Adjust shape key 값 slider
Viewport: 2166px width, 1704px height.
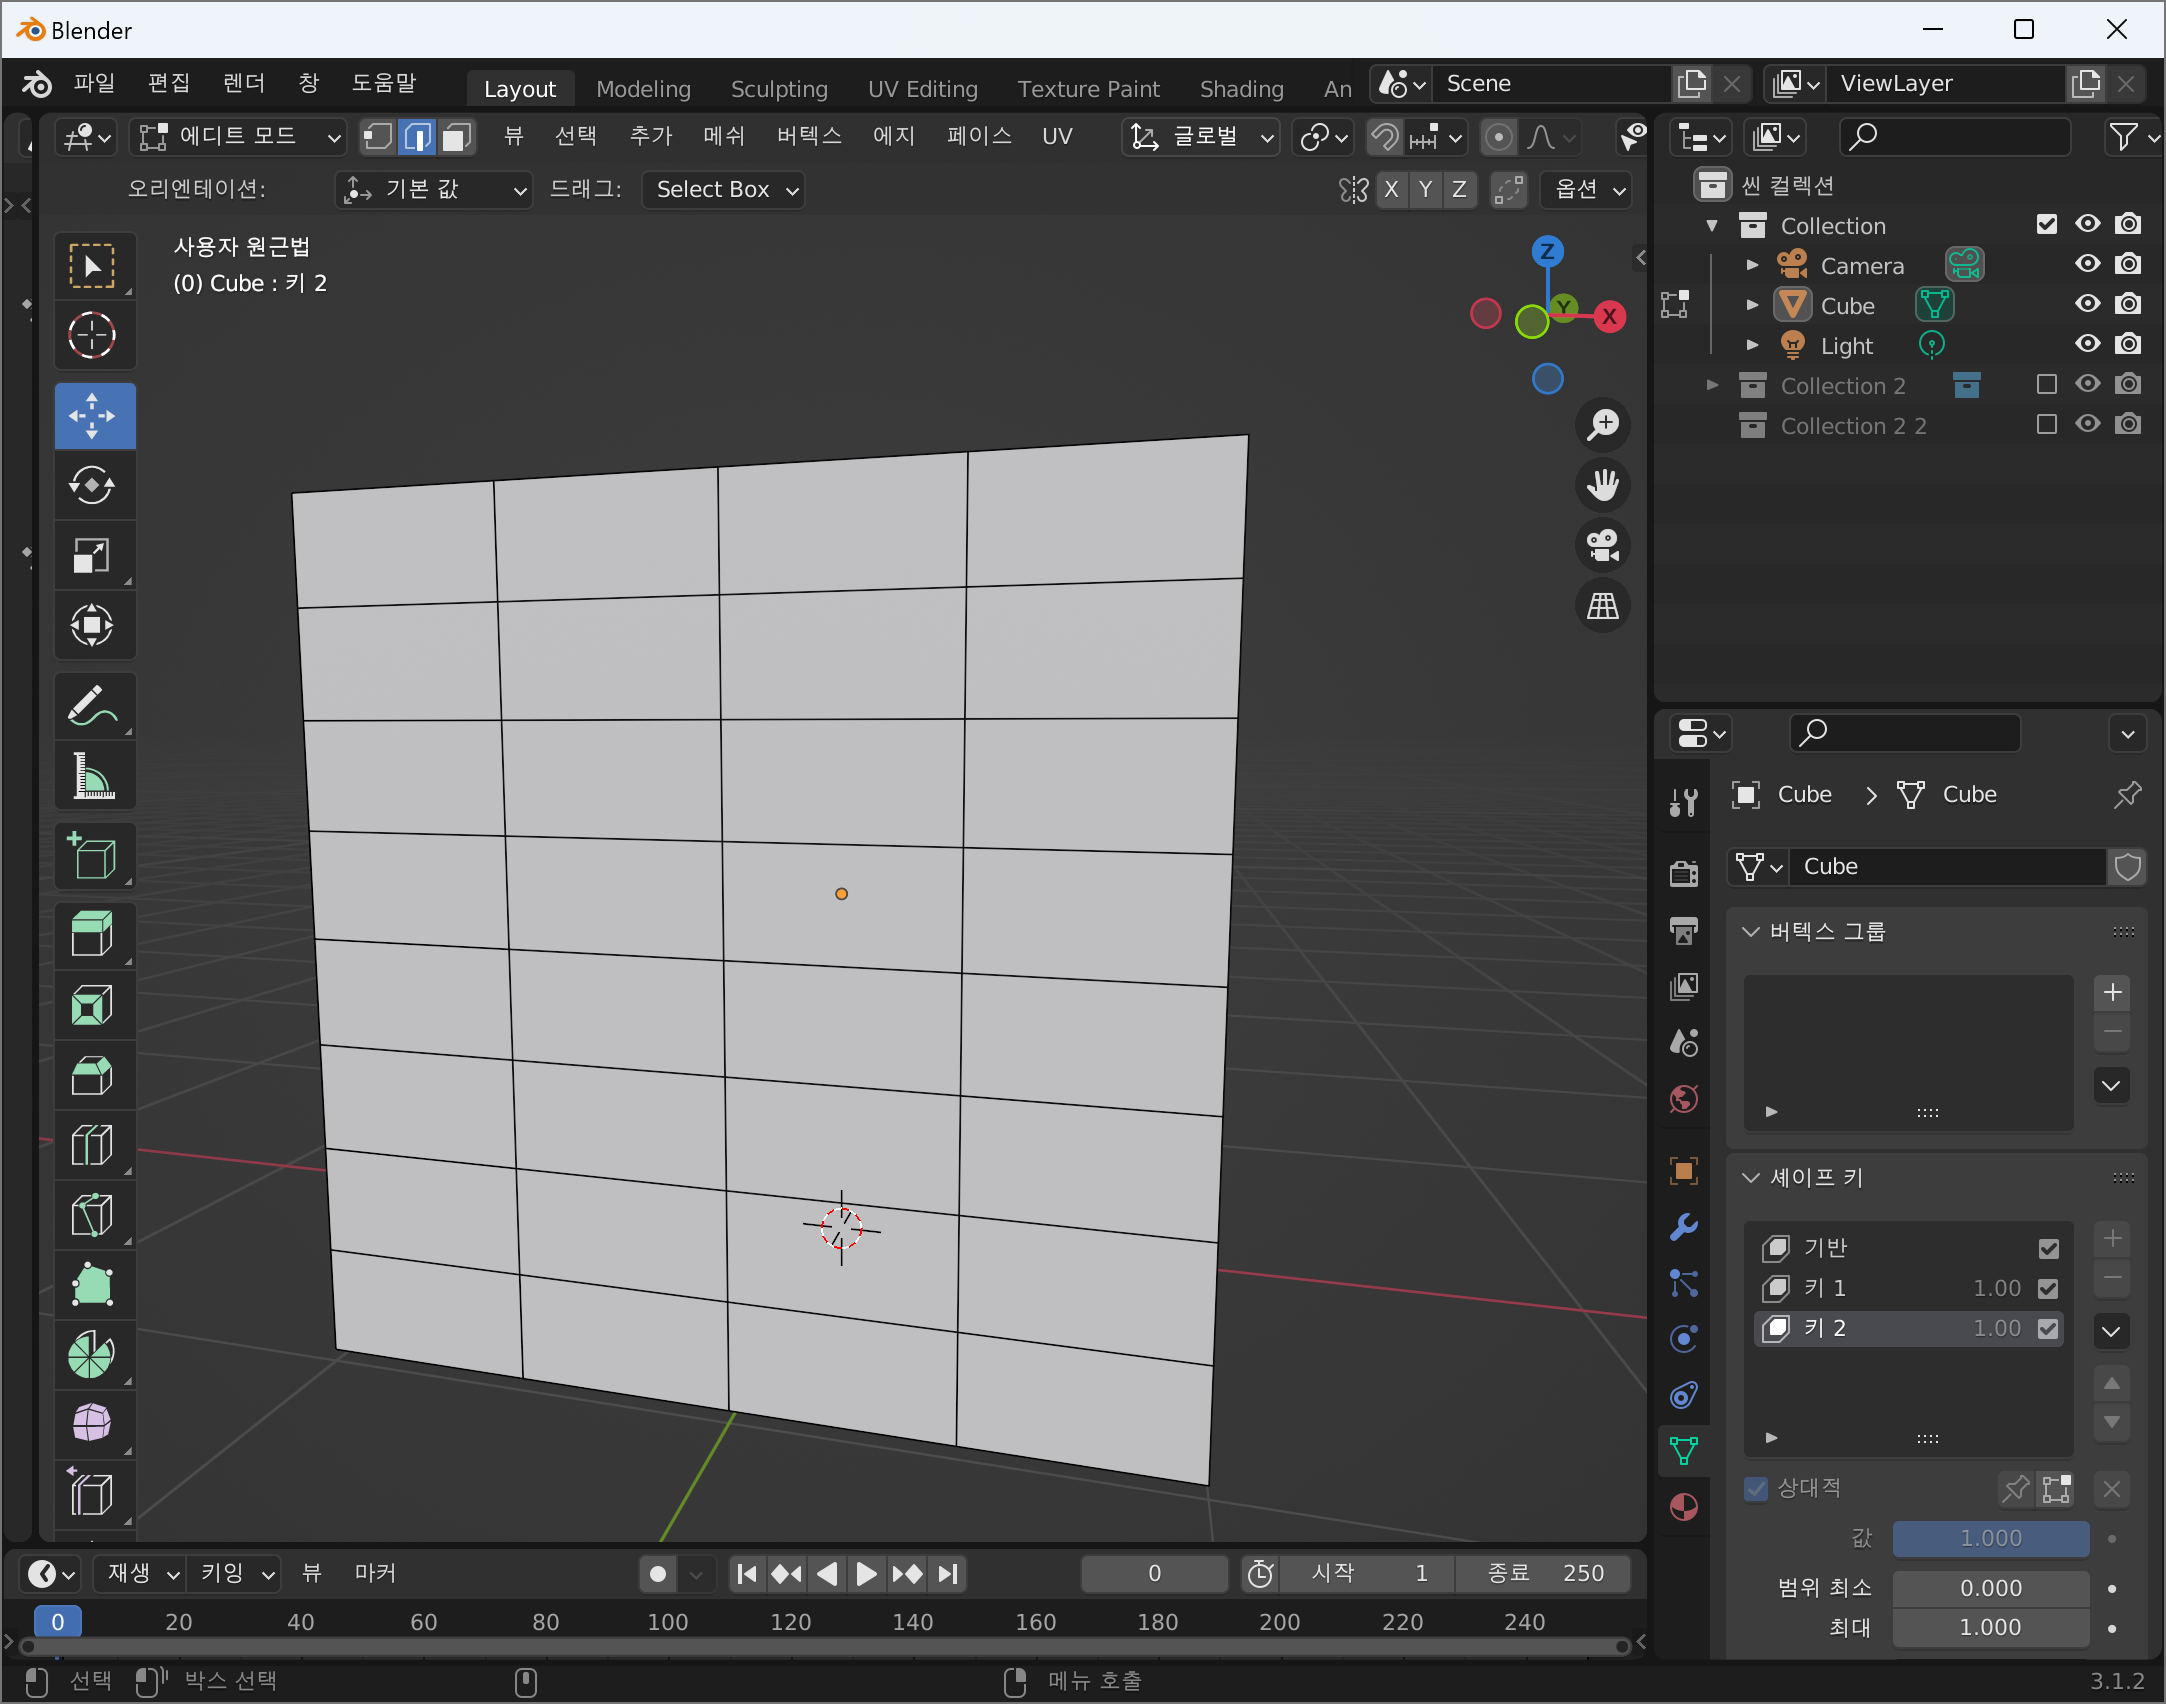(x=1990, y=1538)
